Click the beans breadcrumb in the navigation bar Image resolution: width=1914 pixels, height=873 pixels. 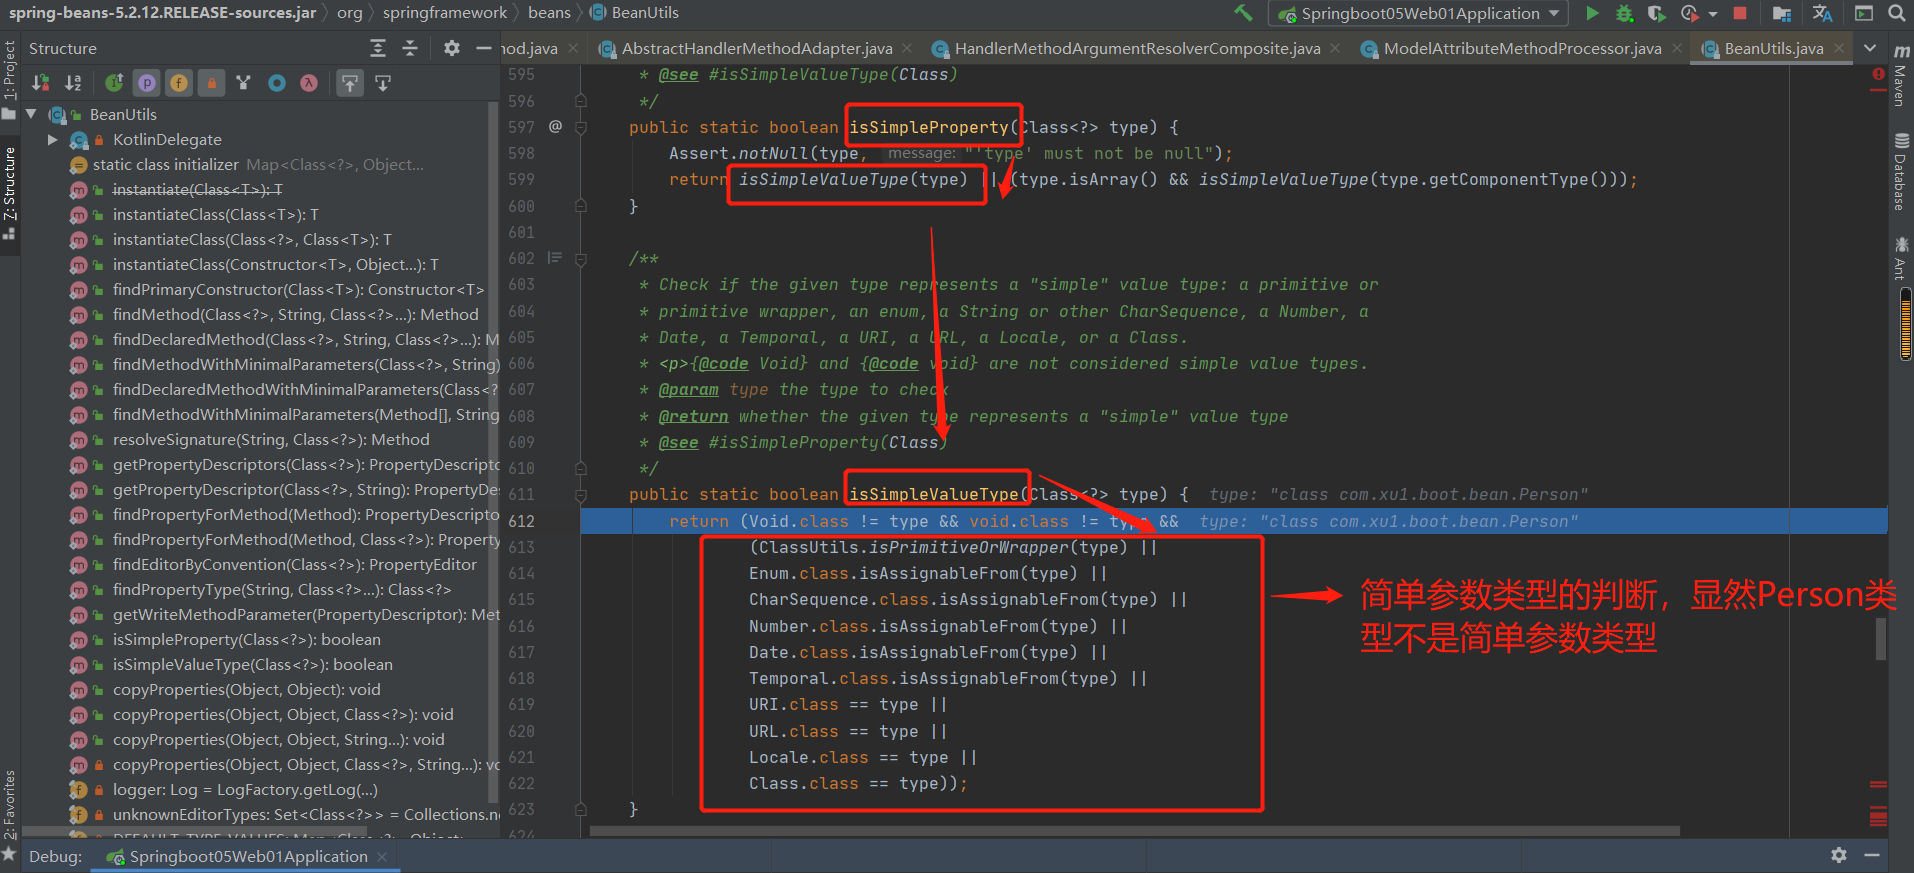[549, 13]
